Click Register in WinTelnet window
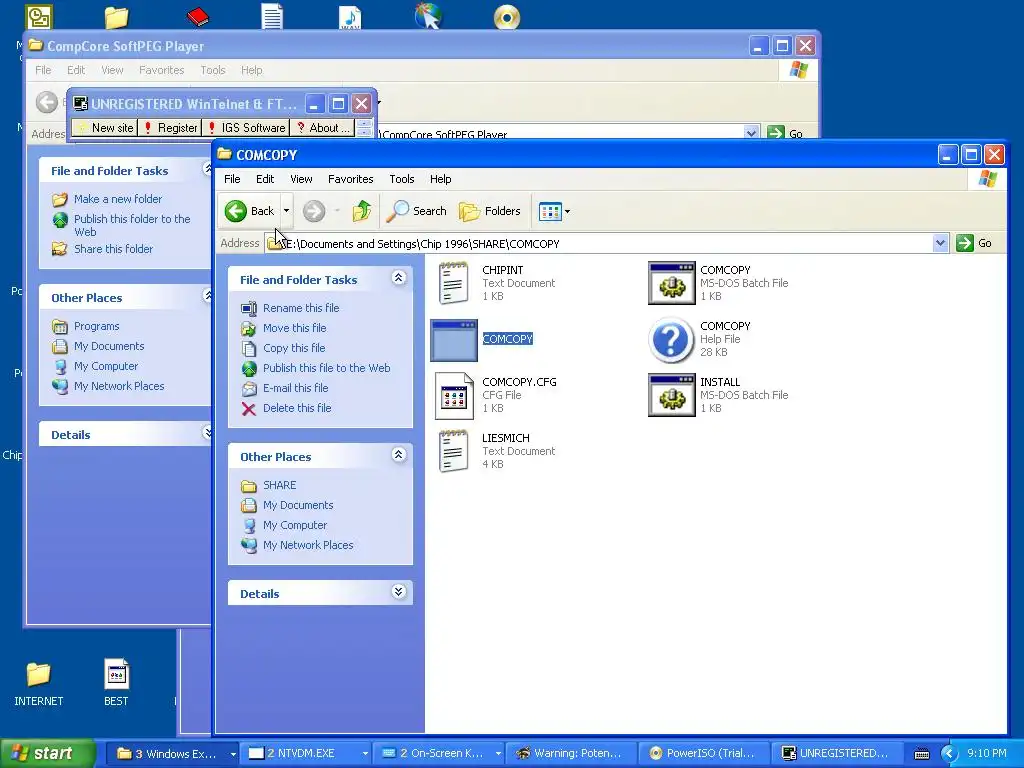This screenshot has height=768, width=1024. [x=170, y=128]
